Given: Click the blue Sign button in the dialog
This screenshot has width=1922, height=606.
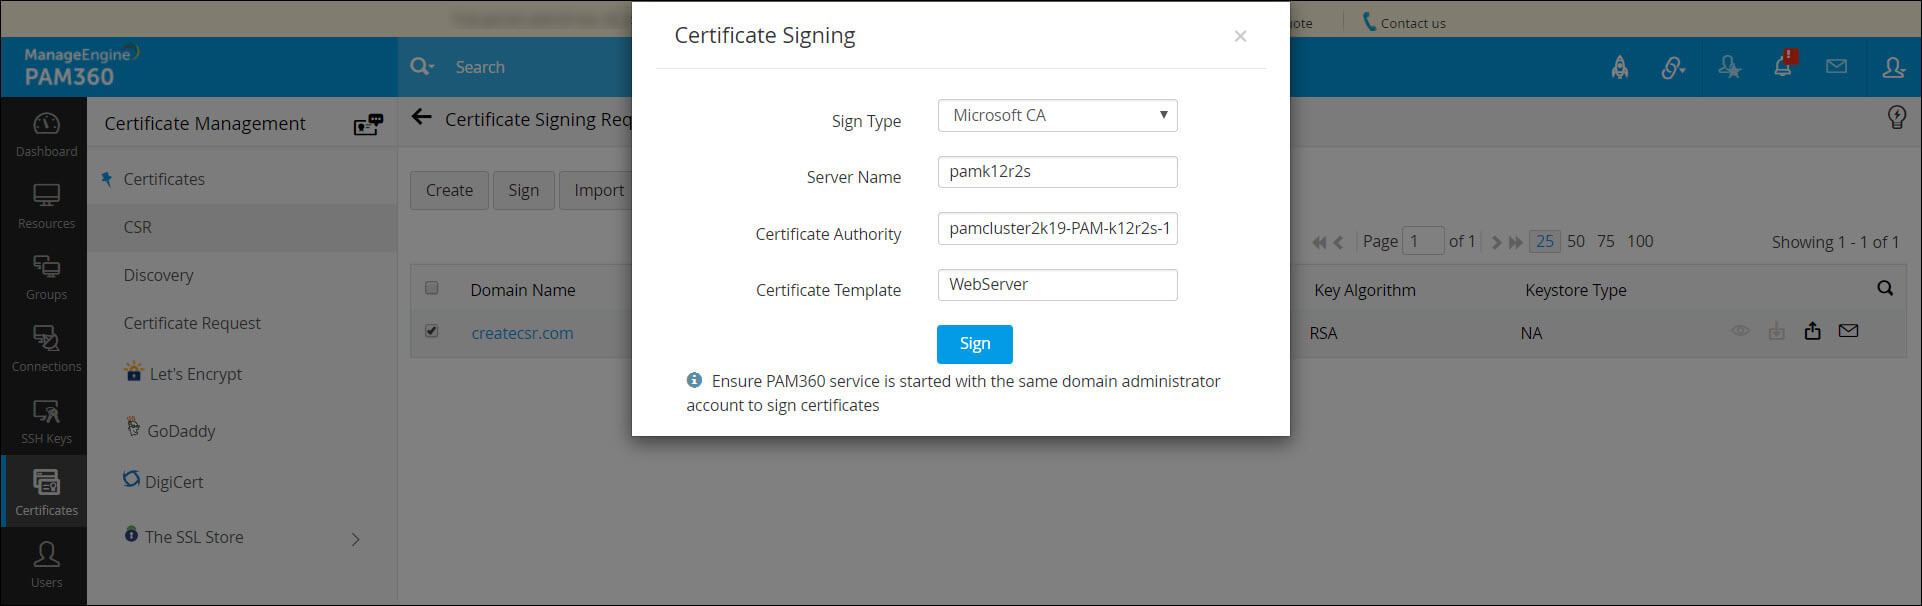Looking at the screenshot, I should click(974, 344).
